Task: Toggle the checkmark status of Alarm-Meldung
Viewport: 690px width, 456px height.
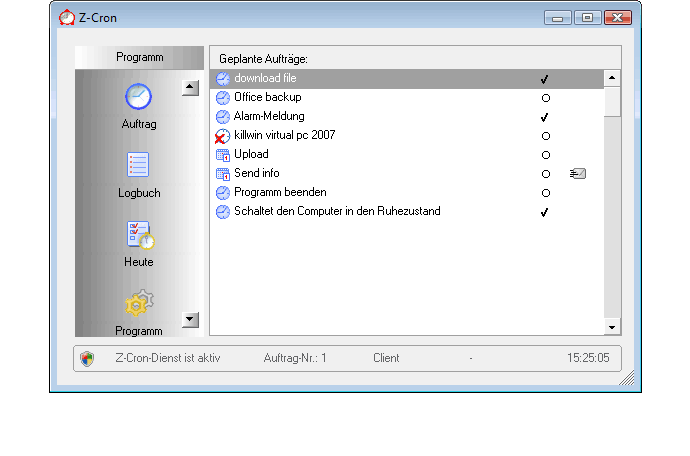Action: (545, 117)
